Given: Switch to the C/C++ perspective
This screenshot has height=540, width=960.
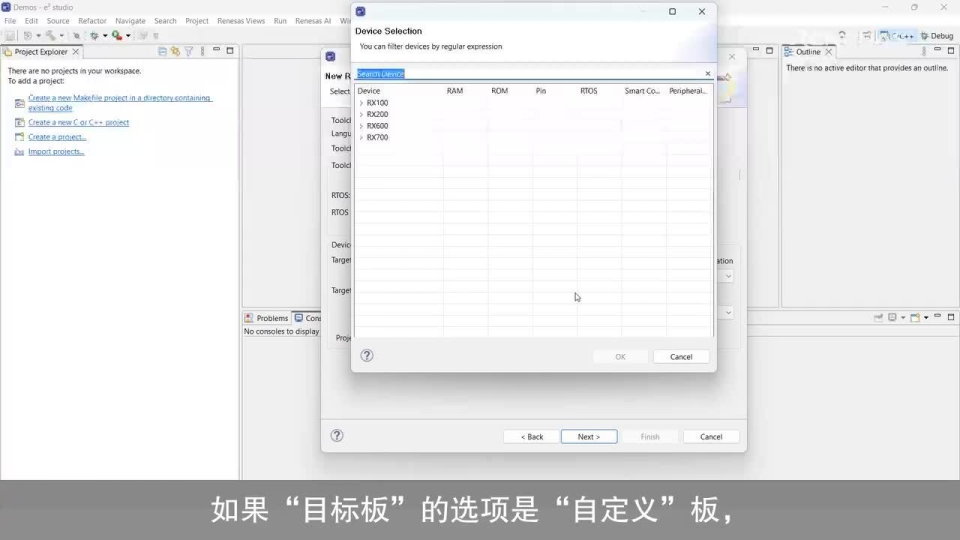Looking at the screenshot, I should 897,36.
